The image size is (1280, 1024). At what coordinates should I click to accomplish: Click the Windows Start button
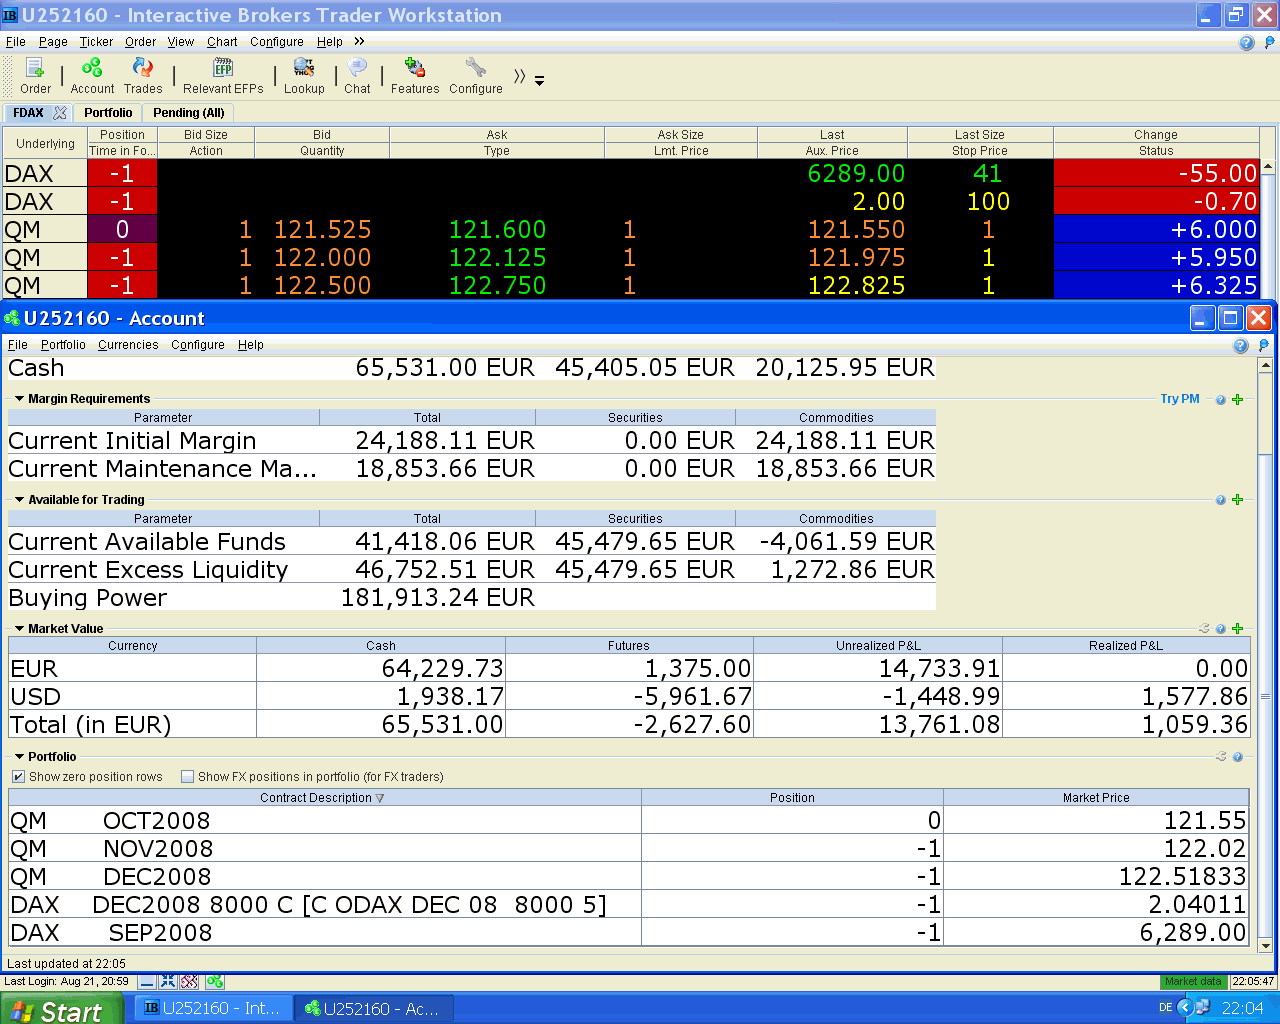coord(61,1009)
